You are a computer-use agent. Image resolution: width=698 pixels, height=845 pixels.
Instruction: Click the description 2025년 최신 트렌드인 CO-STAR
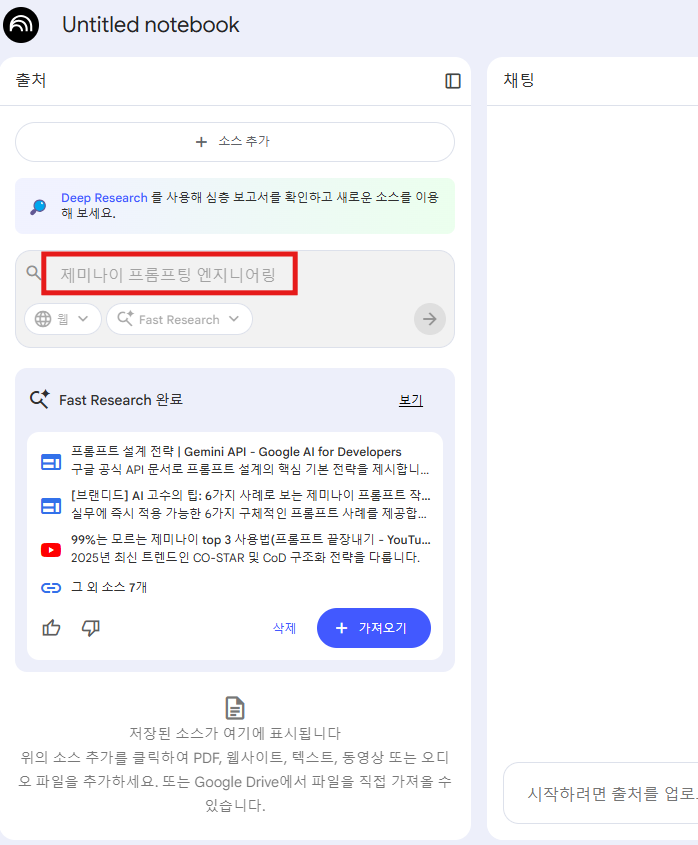tap(245, 557)
